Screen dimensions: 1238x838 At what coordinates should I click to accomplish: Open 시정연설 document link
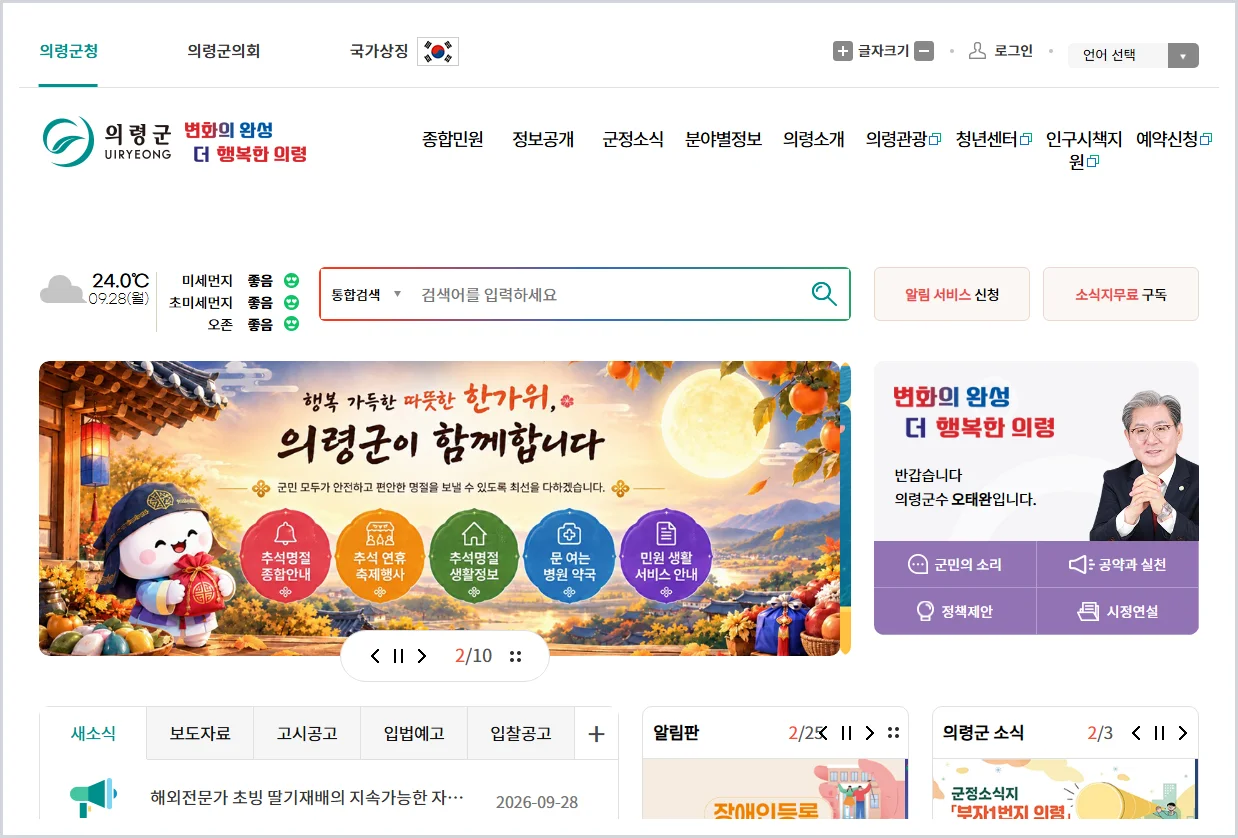coord(1118,611)
